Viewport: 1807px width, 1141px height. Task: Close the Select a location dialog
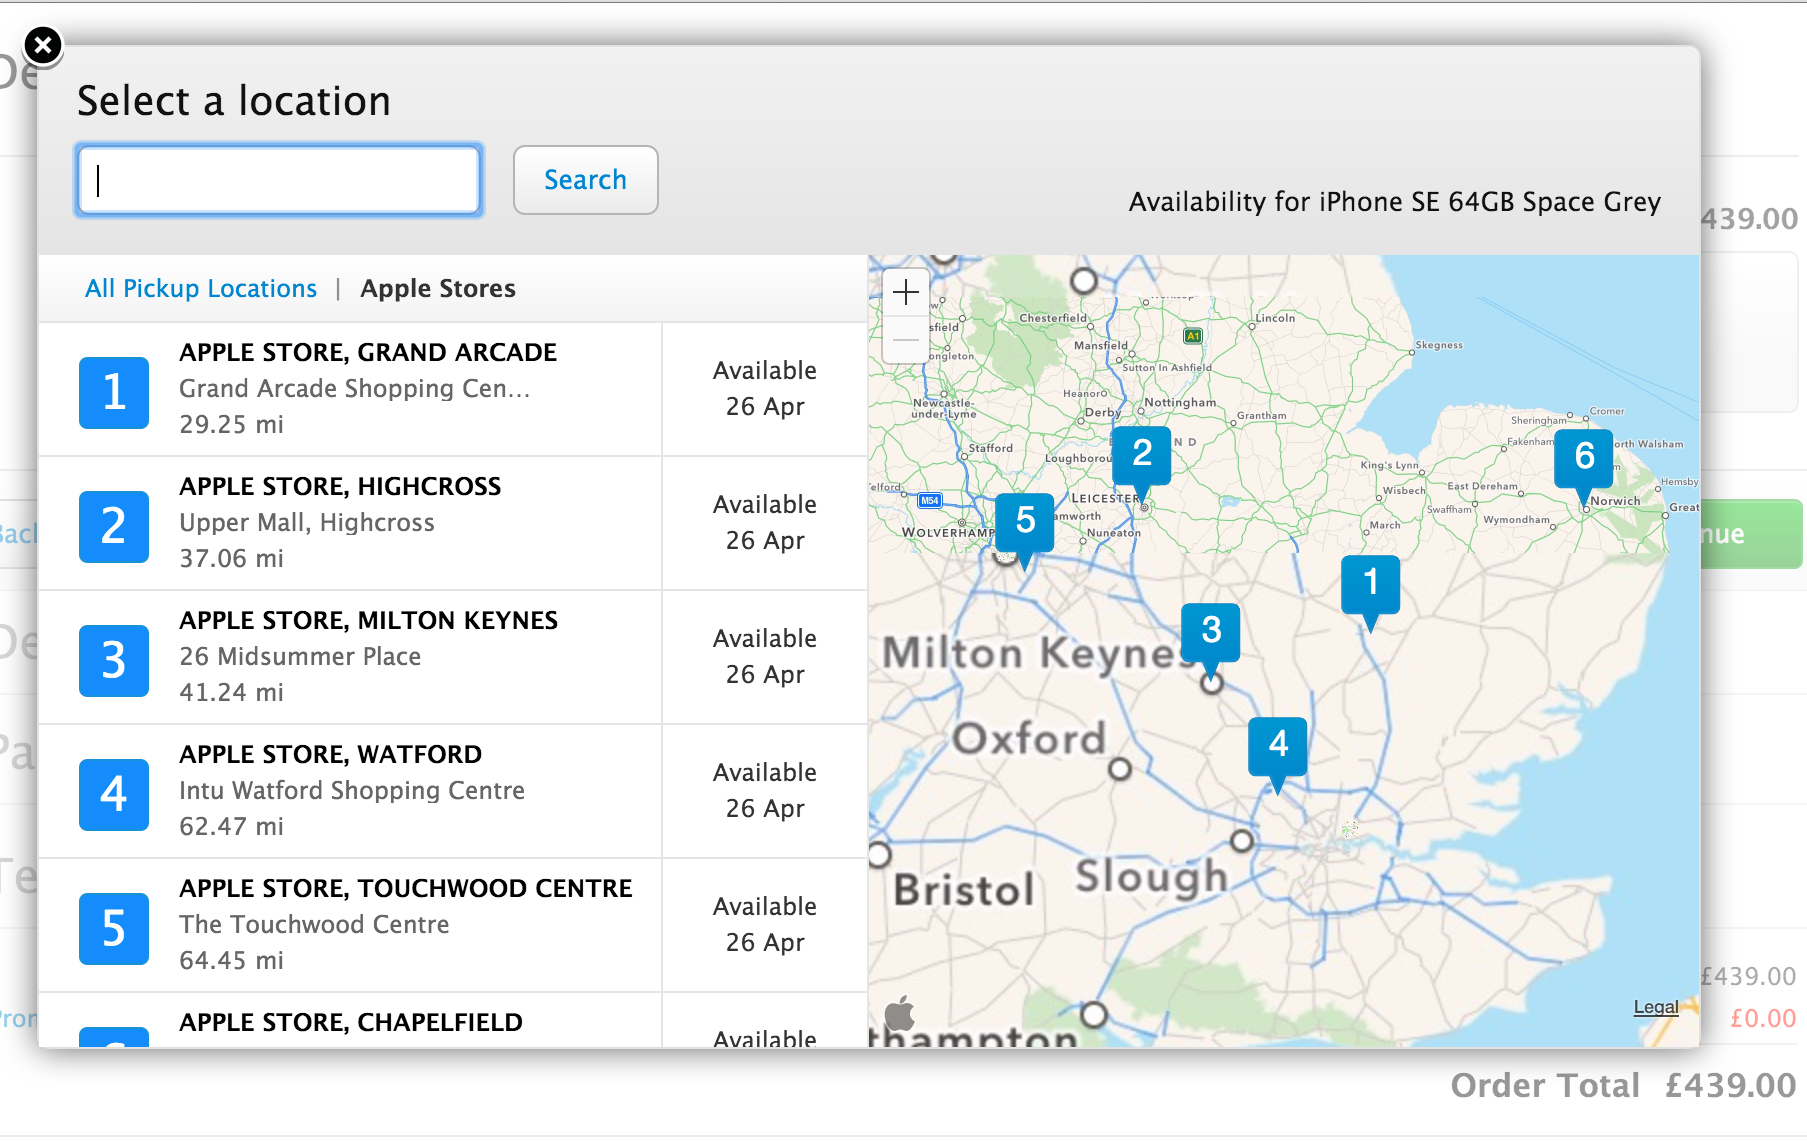click(43, 45)
